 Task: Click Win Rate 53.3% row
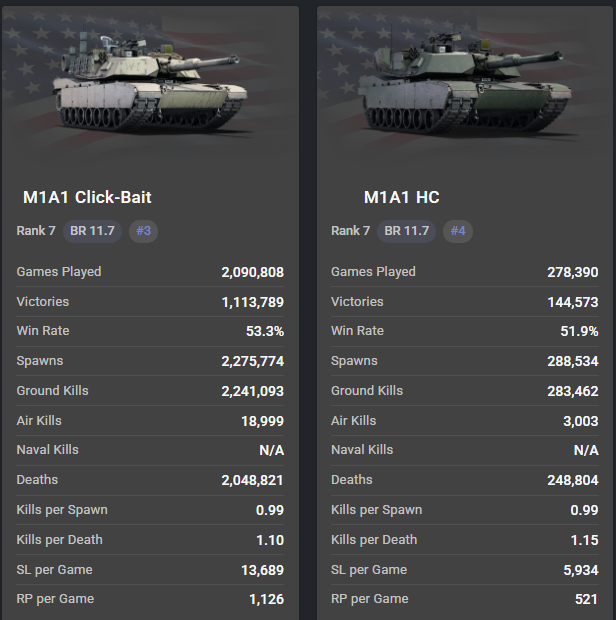pyautogui.click(x=150, y=331)
